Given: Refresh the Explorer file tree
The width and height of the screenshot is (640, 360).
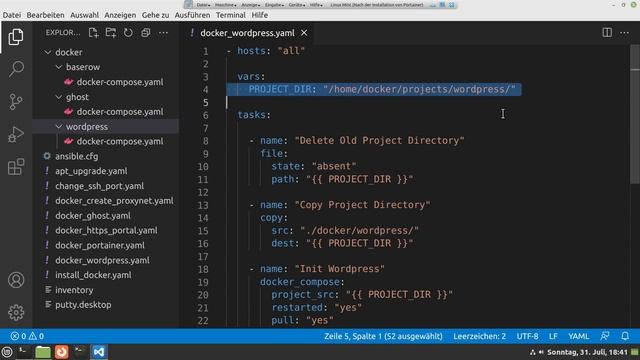Looking at the screenshot, I should 128,33.
